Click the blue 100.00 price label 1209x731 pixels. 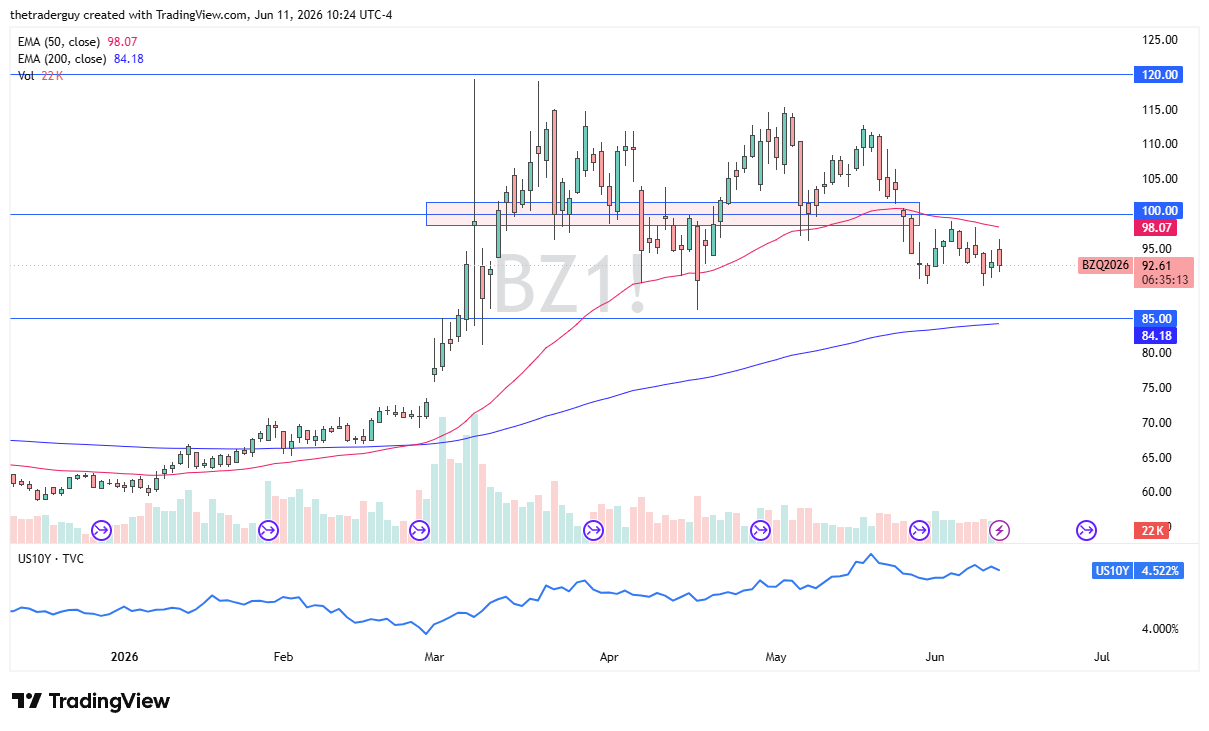coord(1157,211)
